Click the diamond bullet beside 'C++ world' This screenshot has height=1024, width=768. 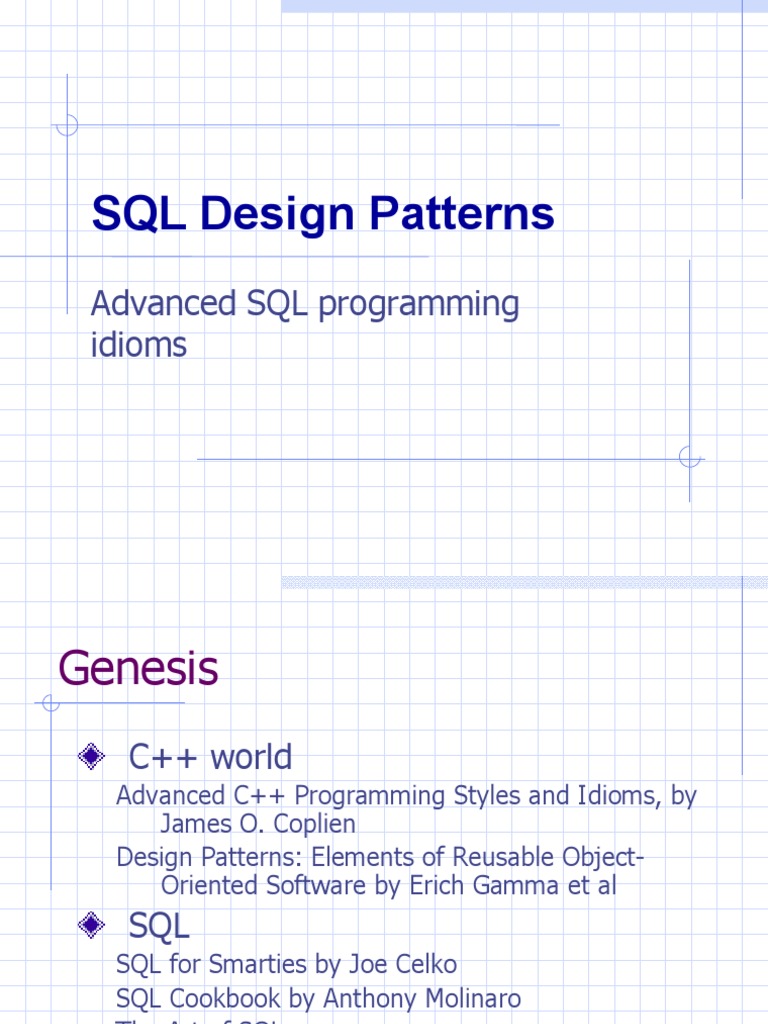tap(91, 757)
